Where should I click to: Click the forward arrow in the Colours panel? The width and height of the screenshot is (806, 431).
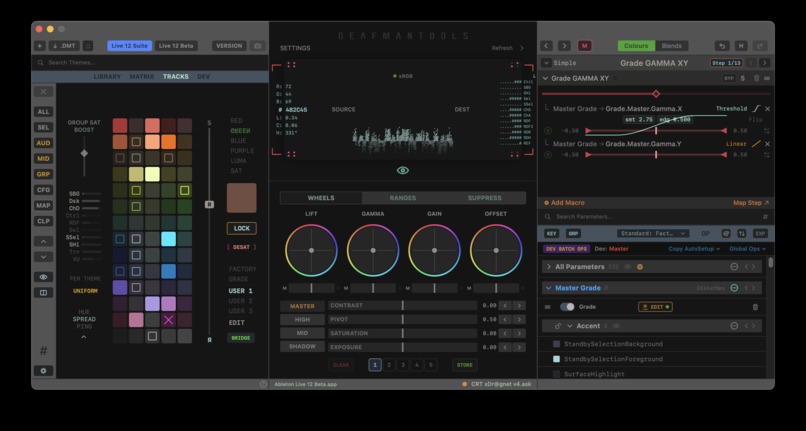tap(564, 46)
